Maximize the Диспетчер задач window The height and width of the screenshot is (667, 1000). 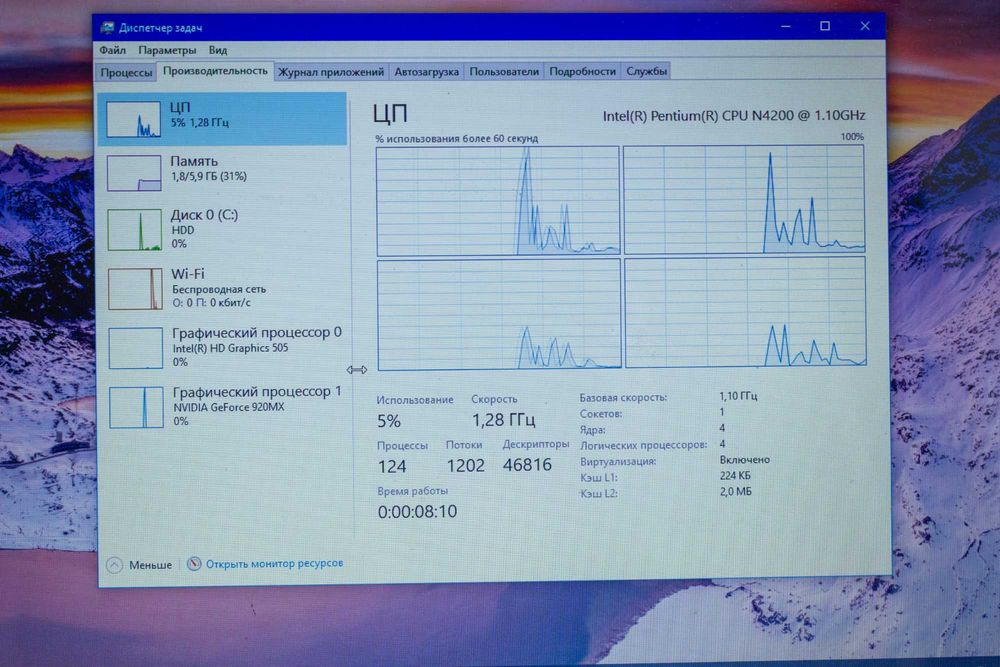click(x=825, y=26)
